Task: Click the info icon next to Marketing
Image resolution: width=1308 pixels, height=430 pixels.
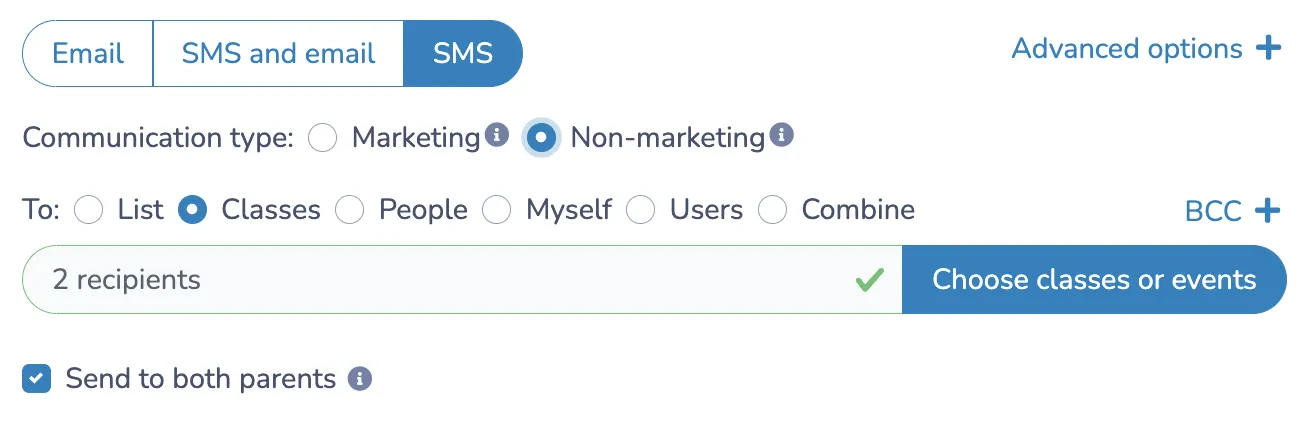Action: pos(497,135)
